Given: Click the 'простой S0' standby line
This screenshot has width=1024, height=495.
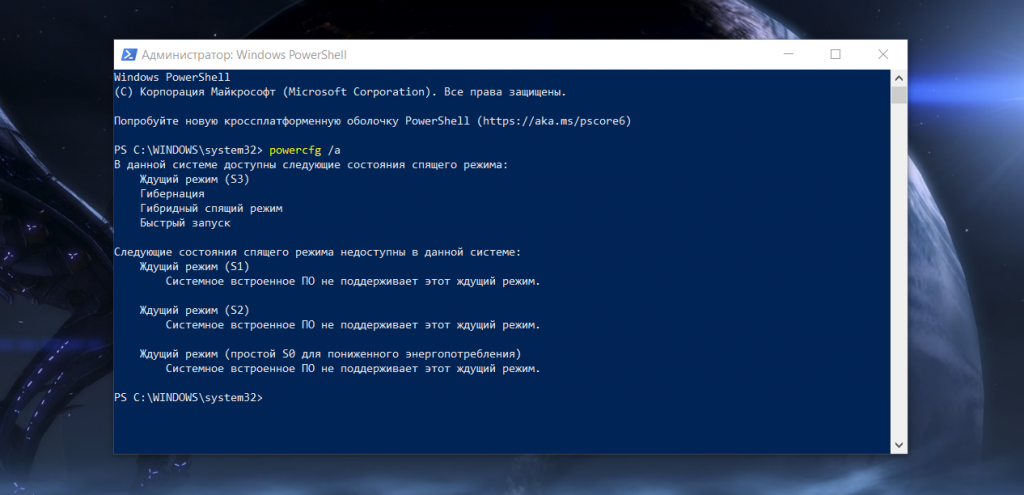Looking at the screenshot, I should click(330, 354).
